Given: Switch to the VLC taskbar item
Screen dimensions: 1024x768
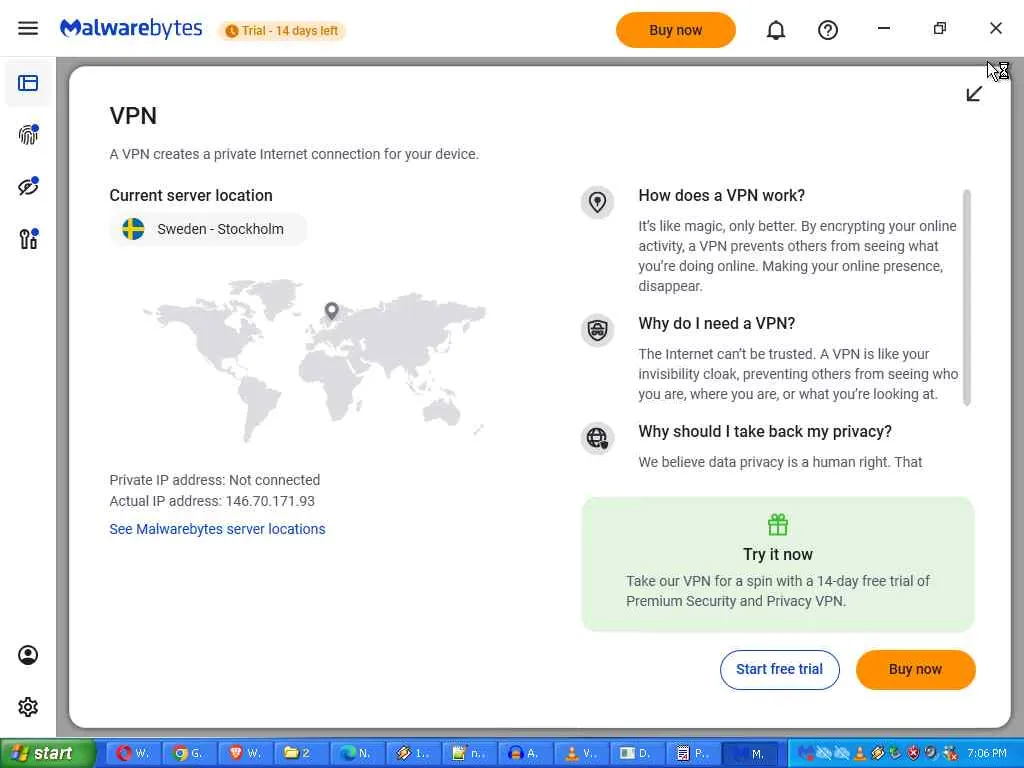Looking at the screenshot, I should [582, 754].
